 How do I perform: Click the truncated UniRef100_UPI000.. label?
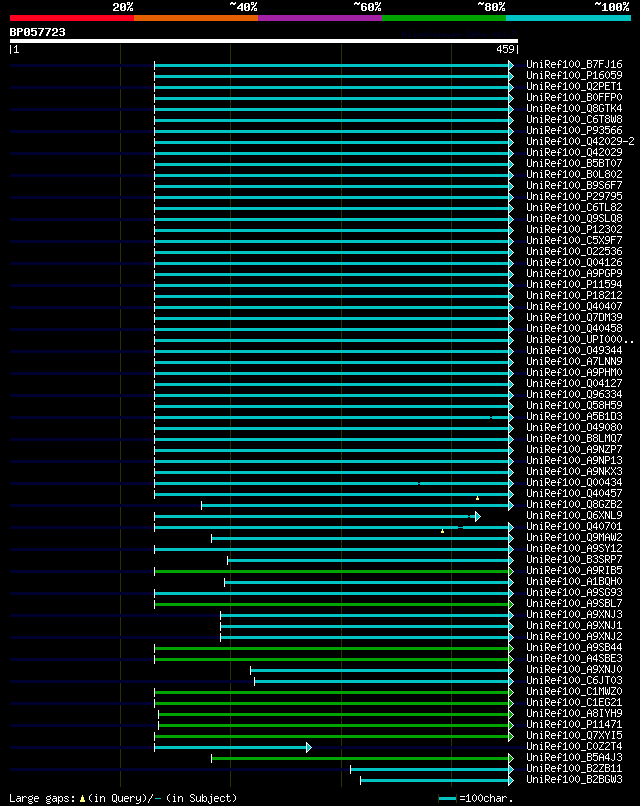tap(580, 339)
